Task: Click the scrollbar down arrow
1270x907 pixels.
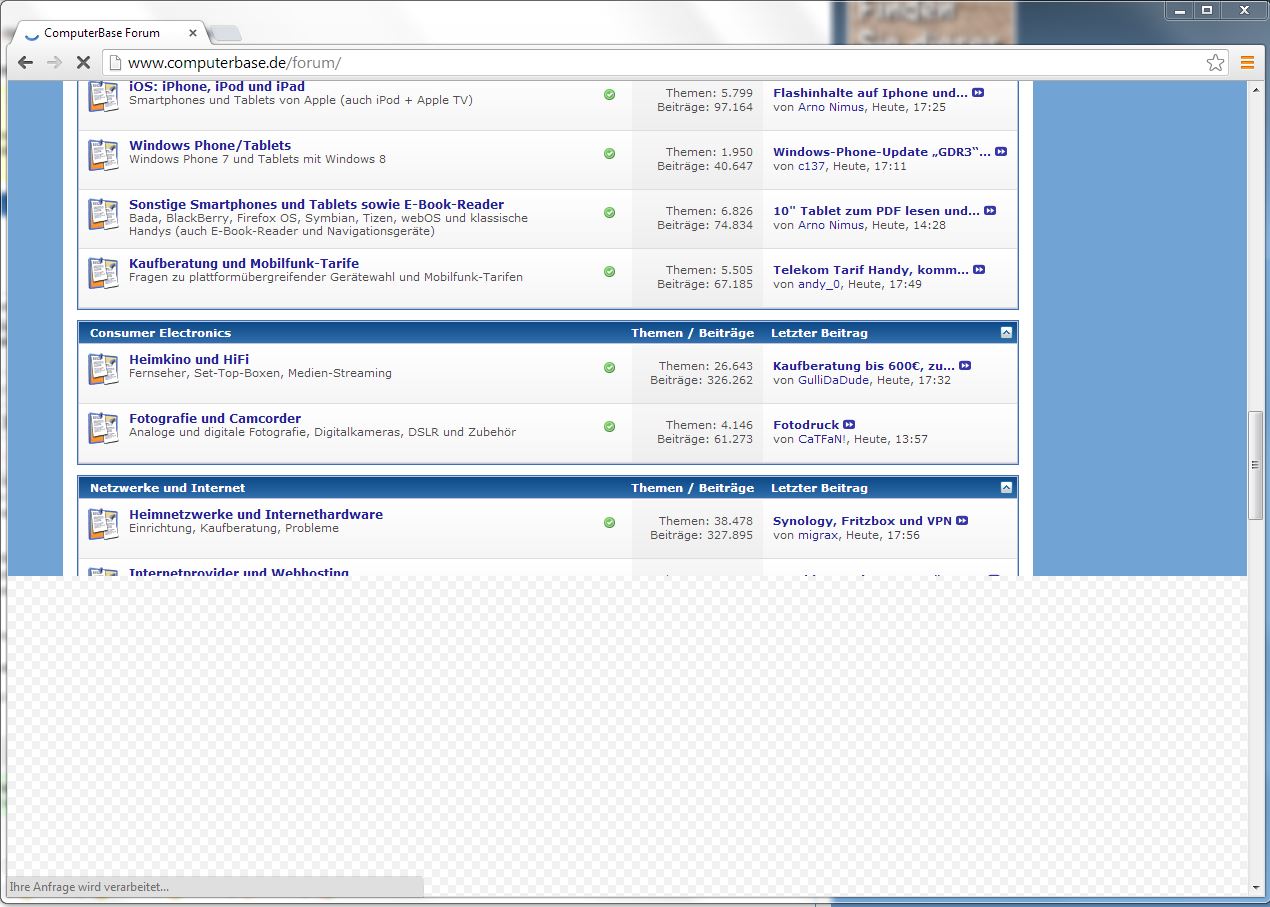Action: tap(1256, 887)
